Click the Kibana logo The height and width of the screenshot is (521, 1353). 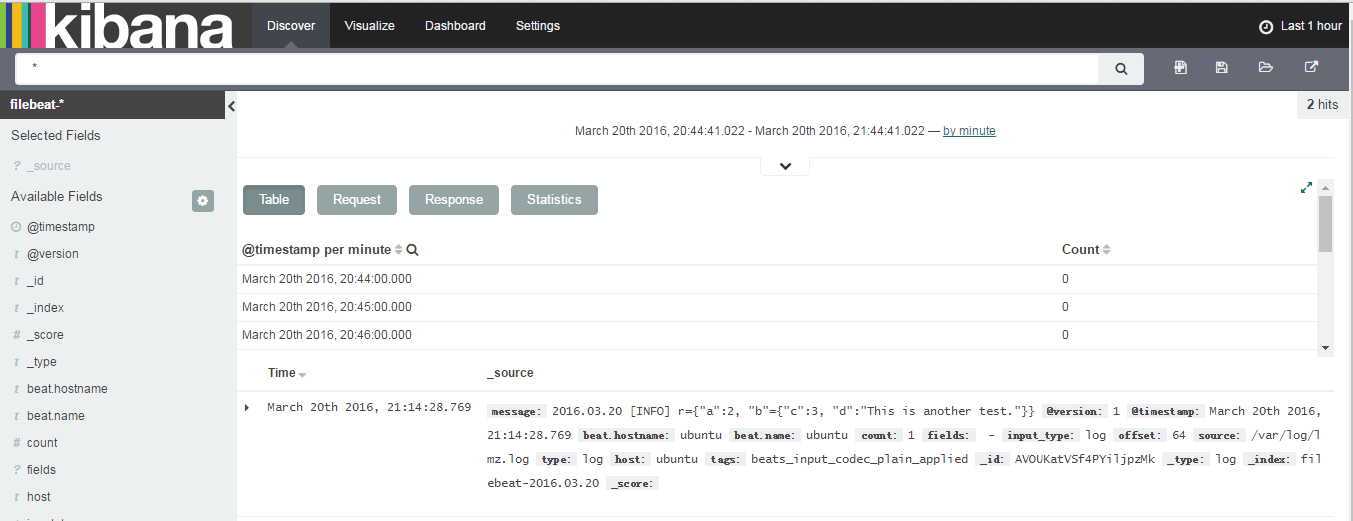coord(117,26)
